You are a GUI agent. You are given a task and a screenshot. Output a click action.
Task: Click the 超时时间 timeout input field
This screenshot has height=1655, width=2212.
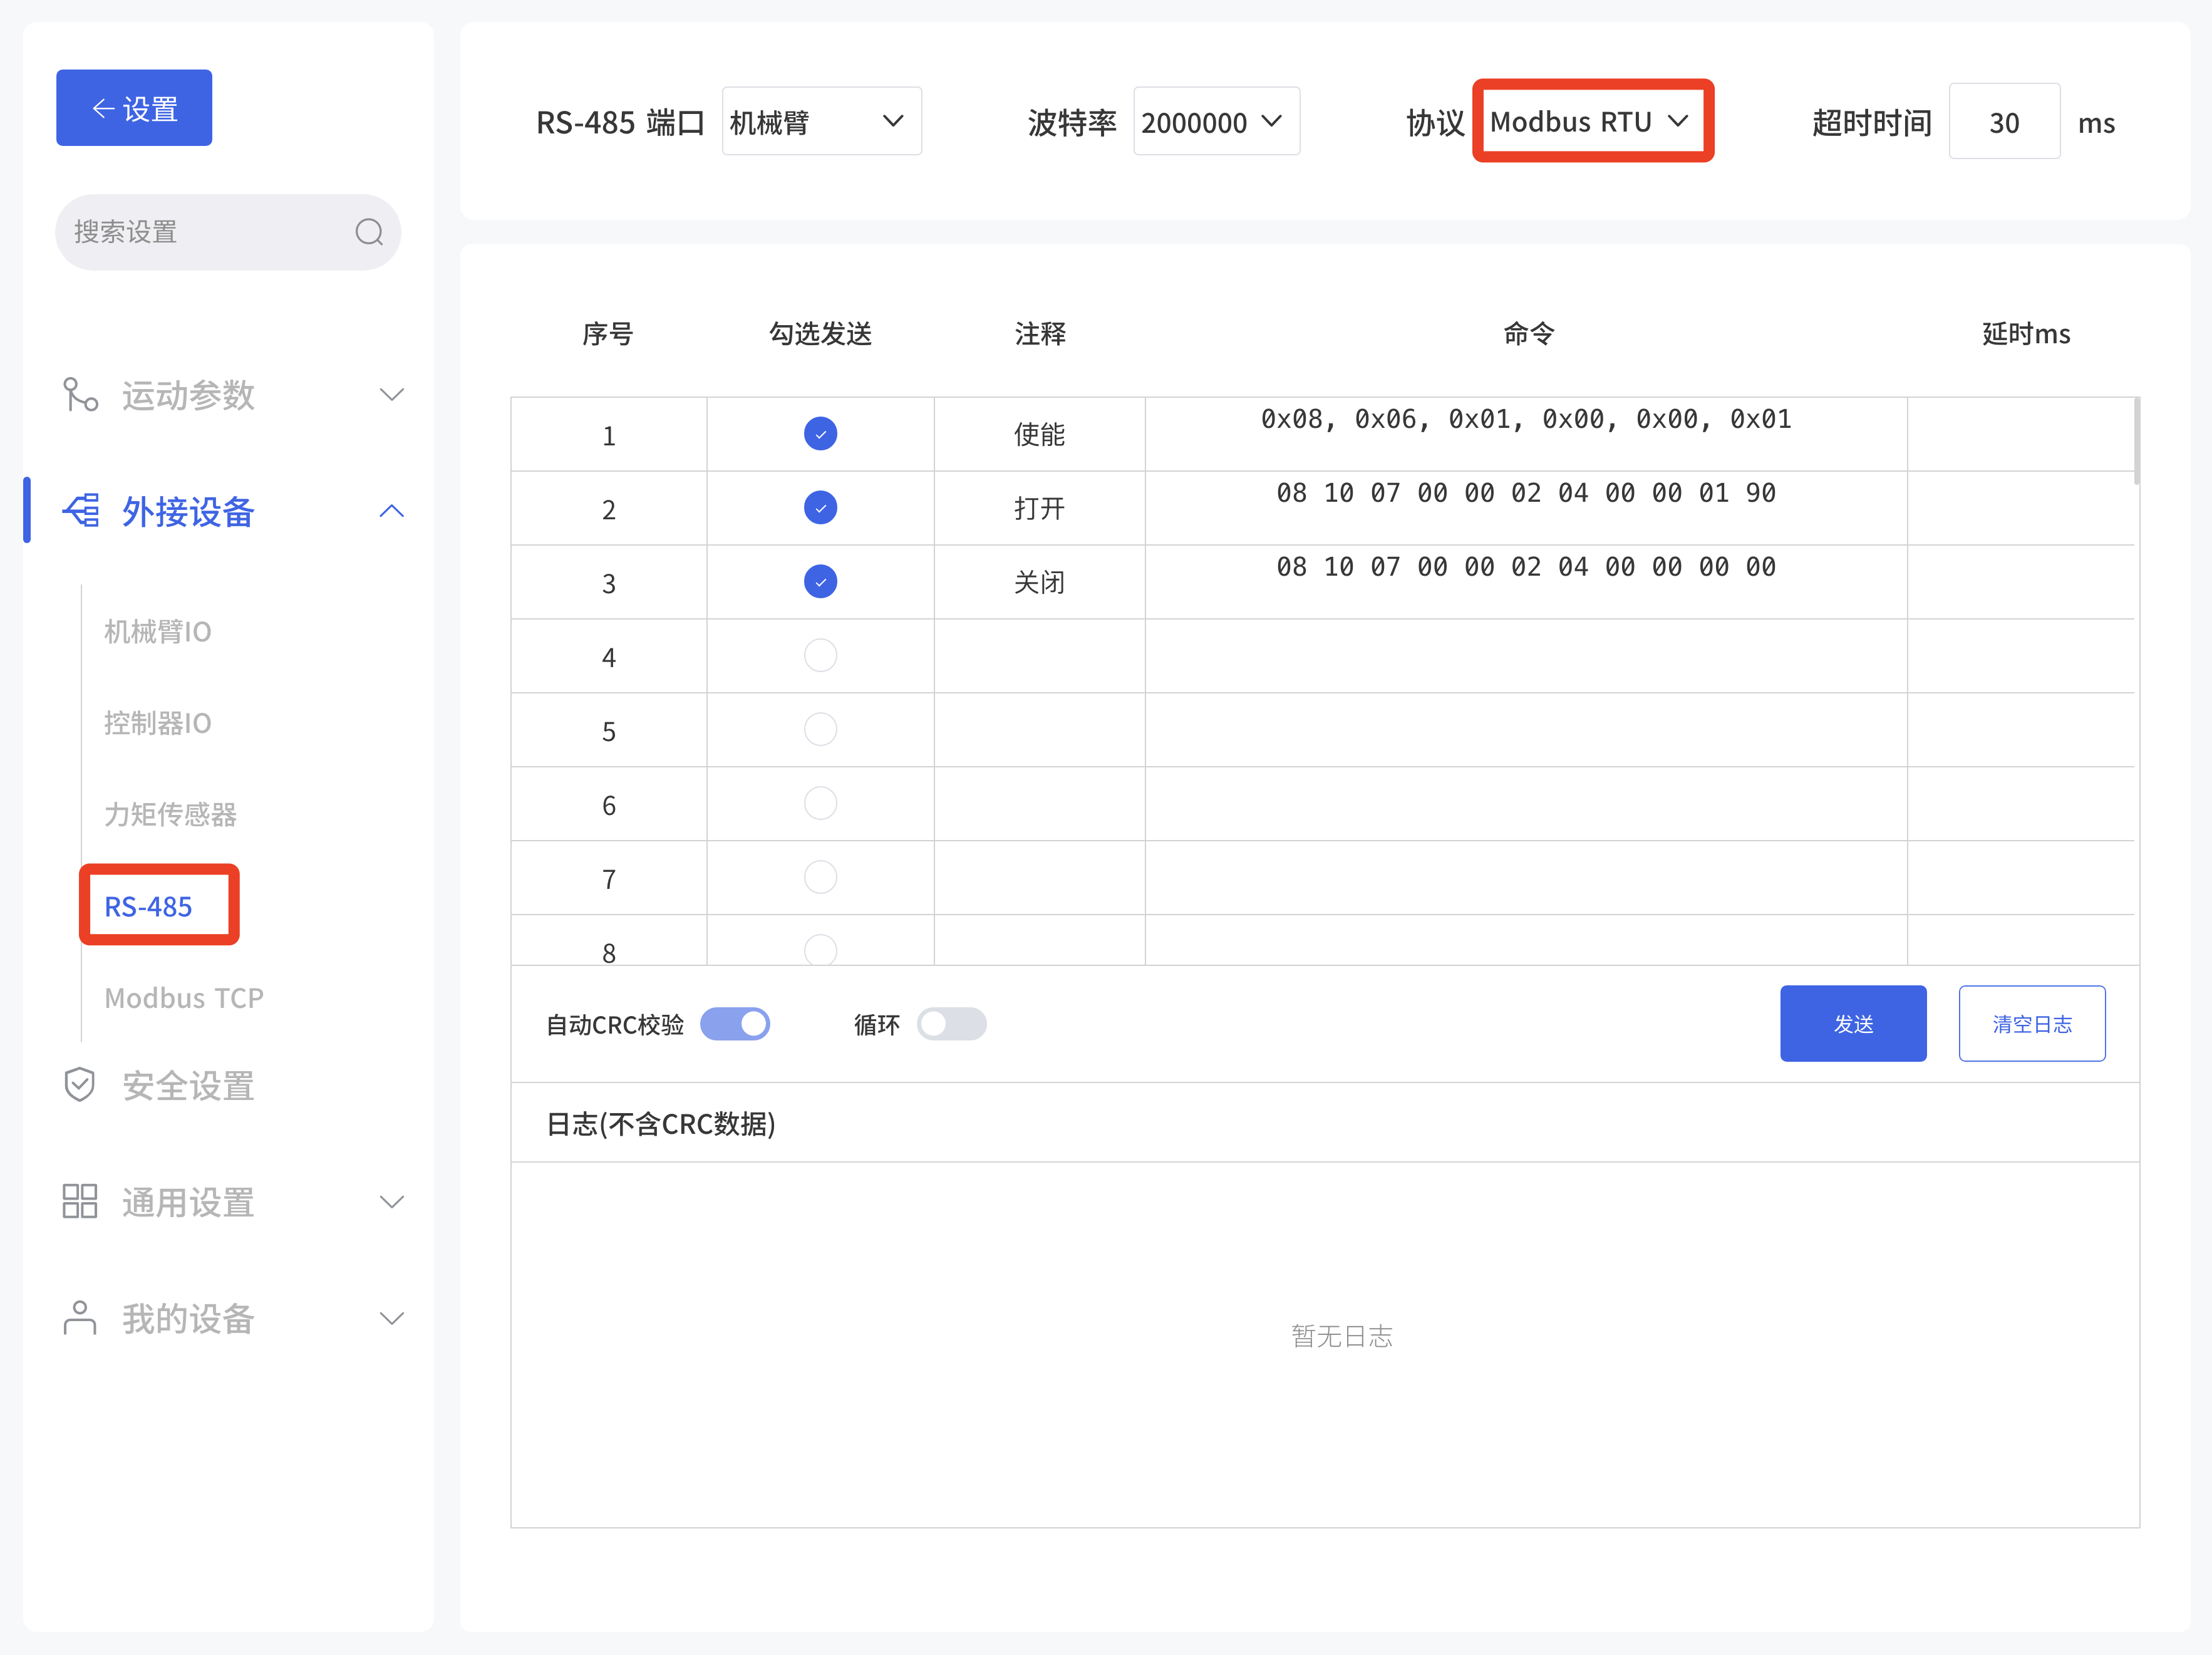point(2004,121)
